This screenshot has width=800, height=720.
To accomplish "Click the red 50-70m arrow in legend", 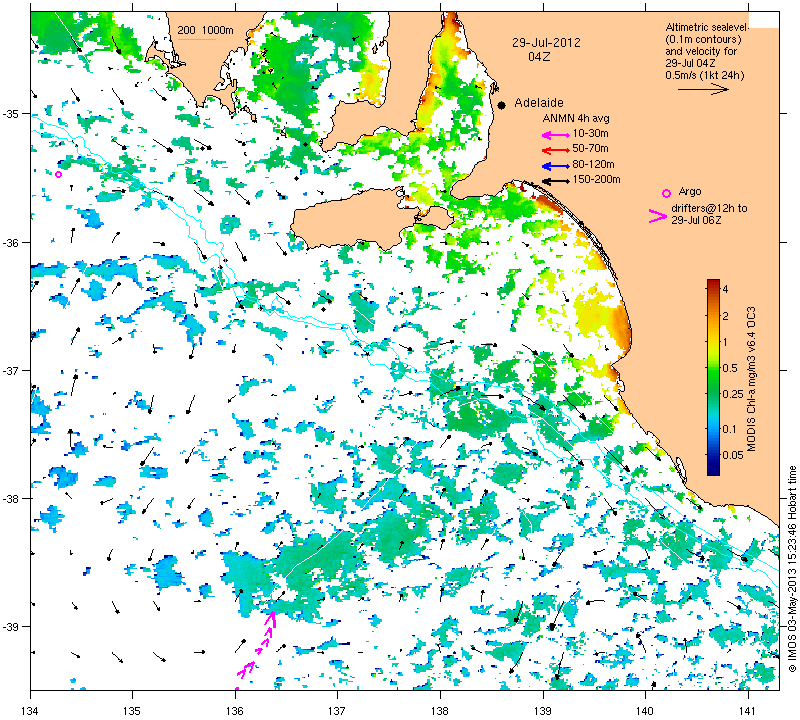I will pyautogui.click(x=556, y=150).
